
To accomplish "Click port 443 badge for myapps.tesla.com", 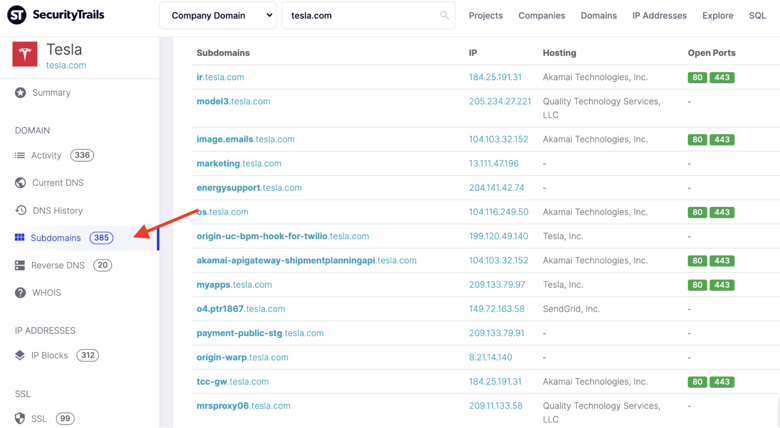I will (x=722, y=285).
